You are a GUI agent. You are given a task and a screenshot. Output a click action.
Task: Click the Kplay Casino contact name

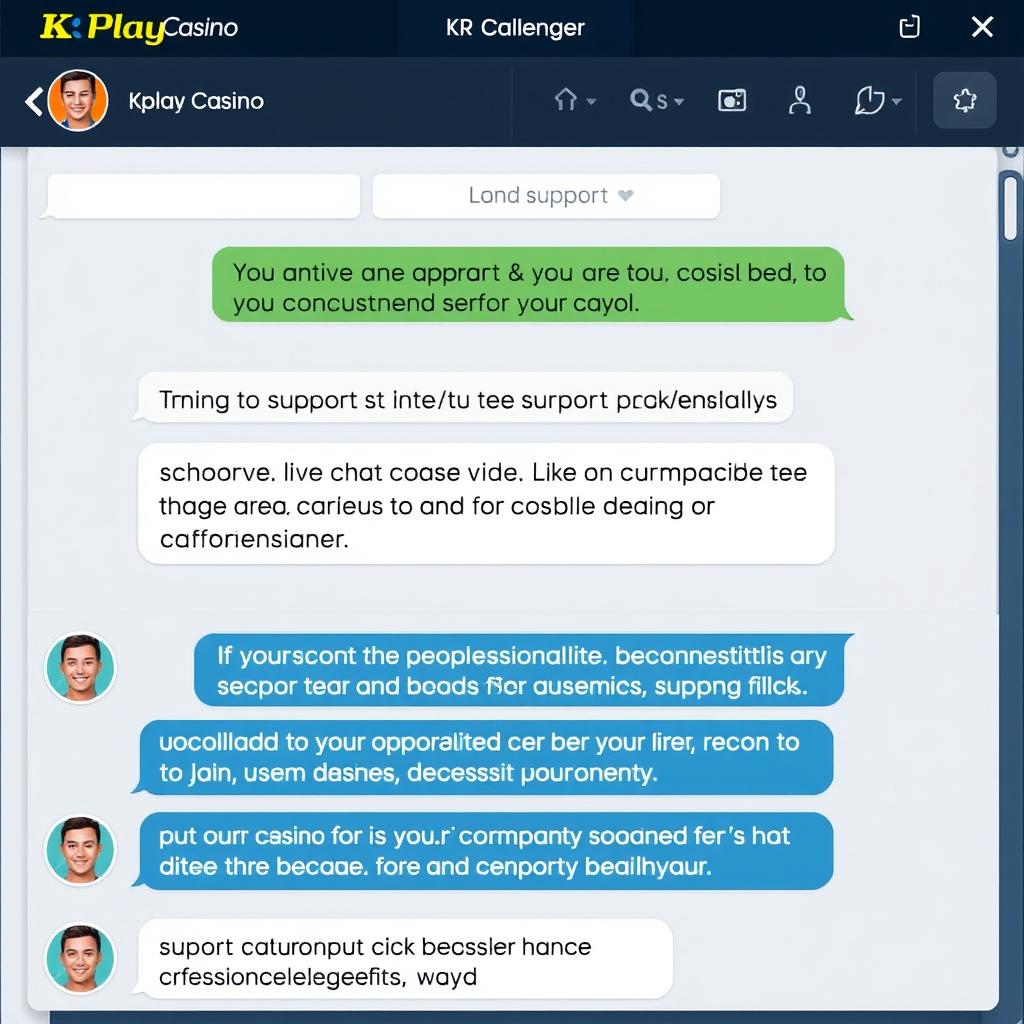(196, 101)
